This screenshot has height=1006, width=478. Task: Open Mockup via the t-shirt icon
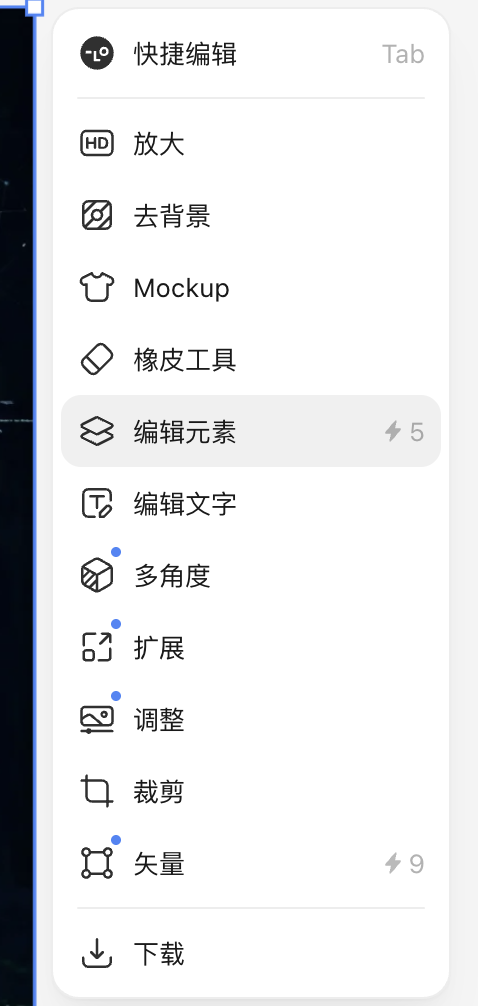coord(97,287)
